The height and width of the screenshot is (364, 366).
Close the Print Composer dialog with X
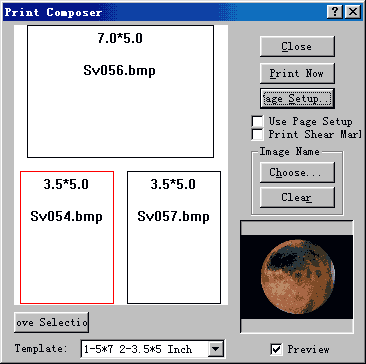353,12
